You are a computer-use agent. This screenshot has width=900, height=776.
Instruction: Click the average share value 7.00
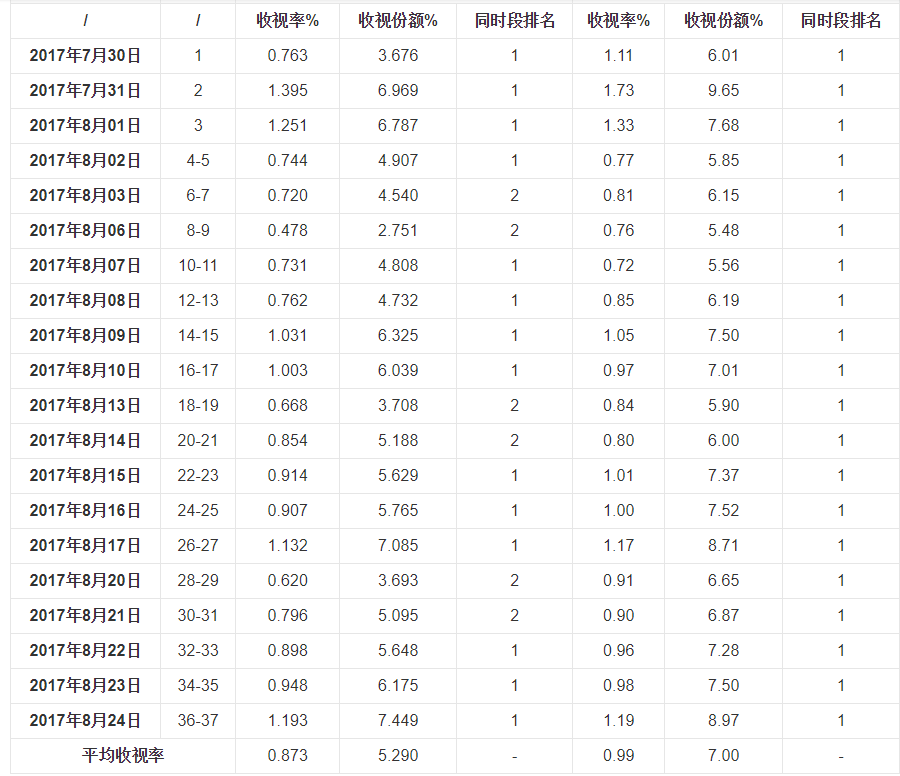click(x=723, y=756)
